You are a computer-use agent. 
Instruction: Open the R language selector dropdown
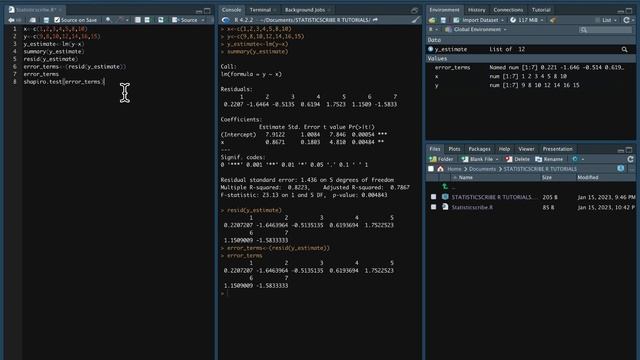tap(433, 29)
